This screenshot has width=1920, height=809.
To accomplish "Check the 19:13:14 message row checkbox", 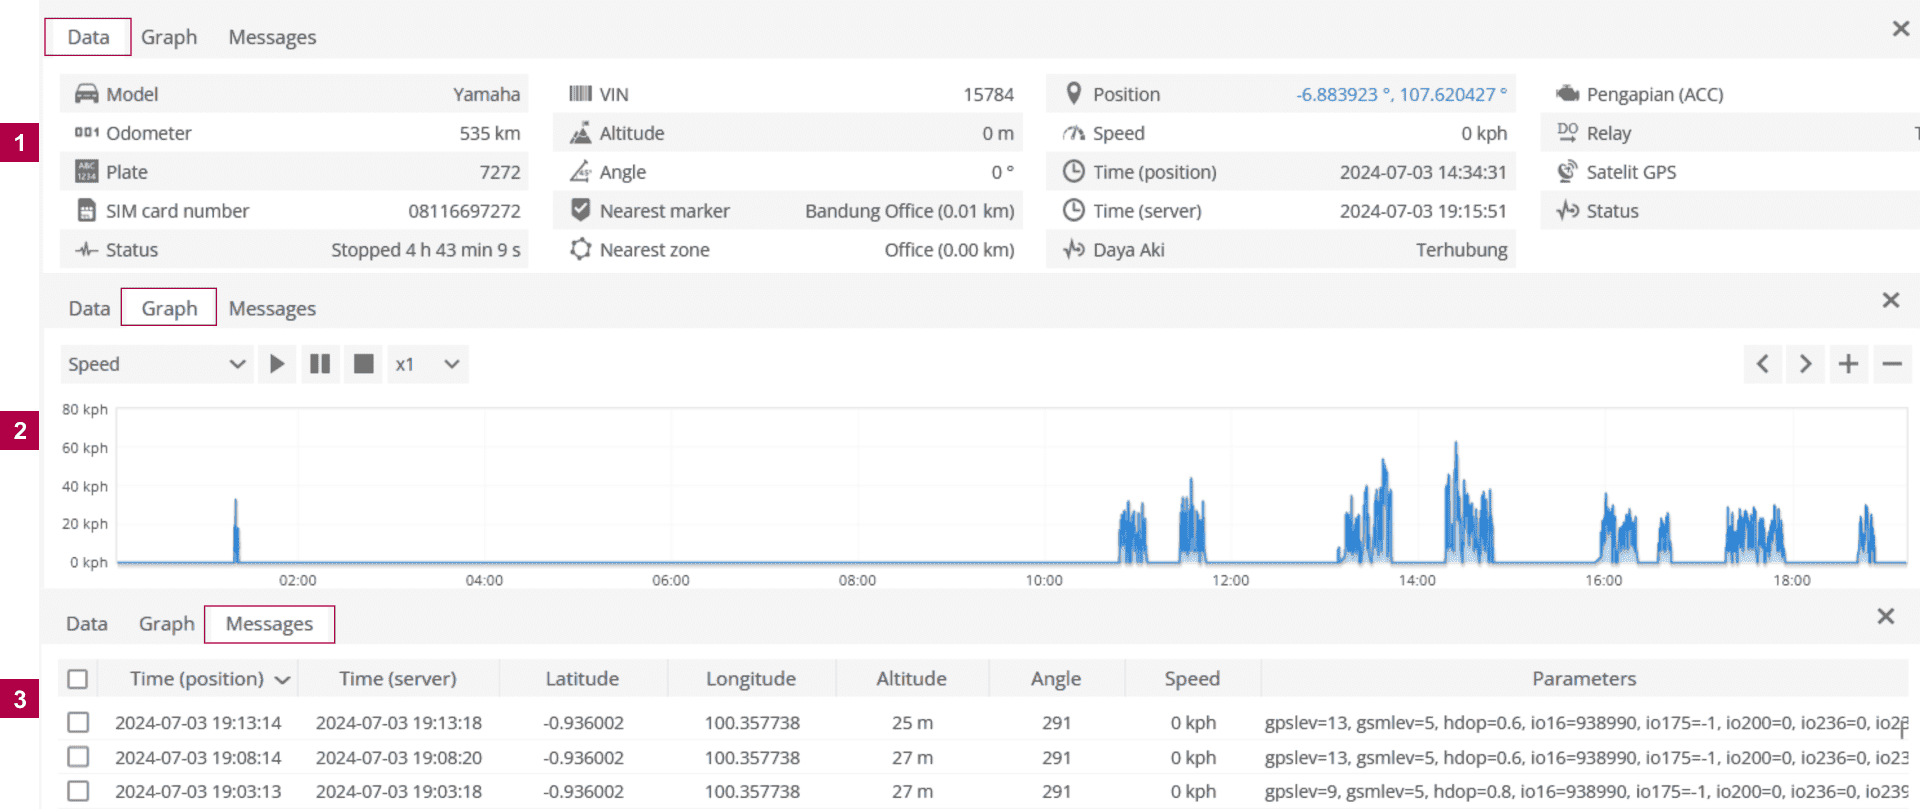I will coord(78,722).
